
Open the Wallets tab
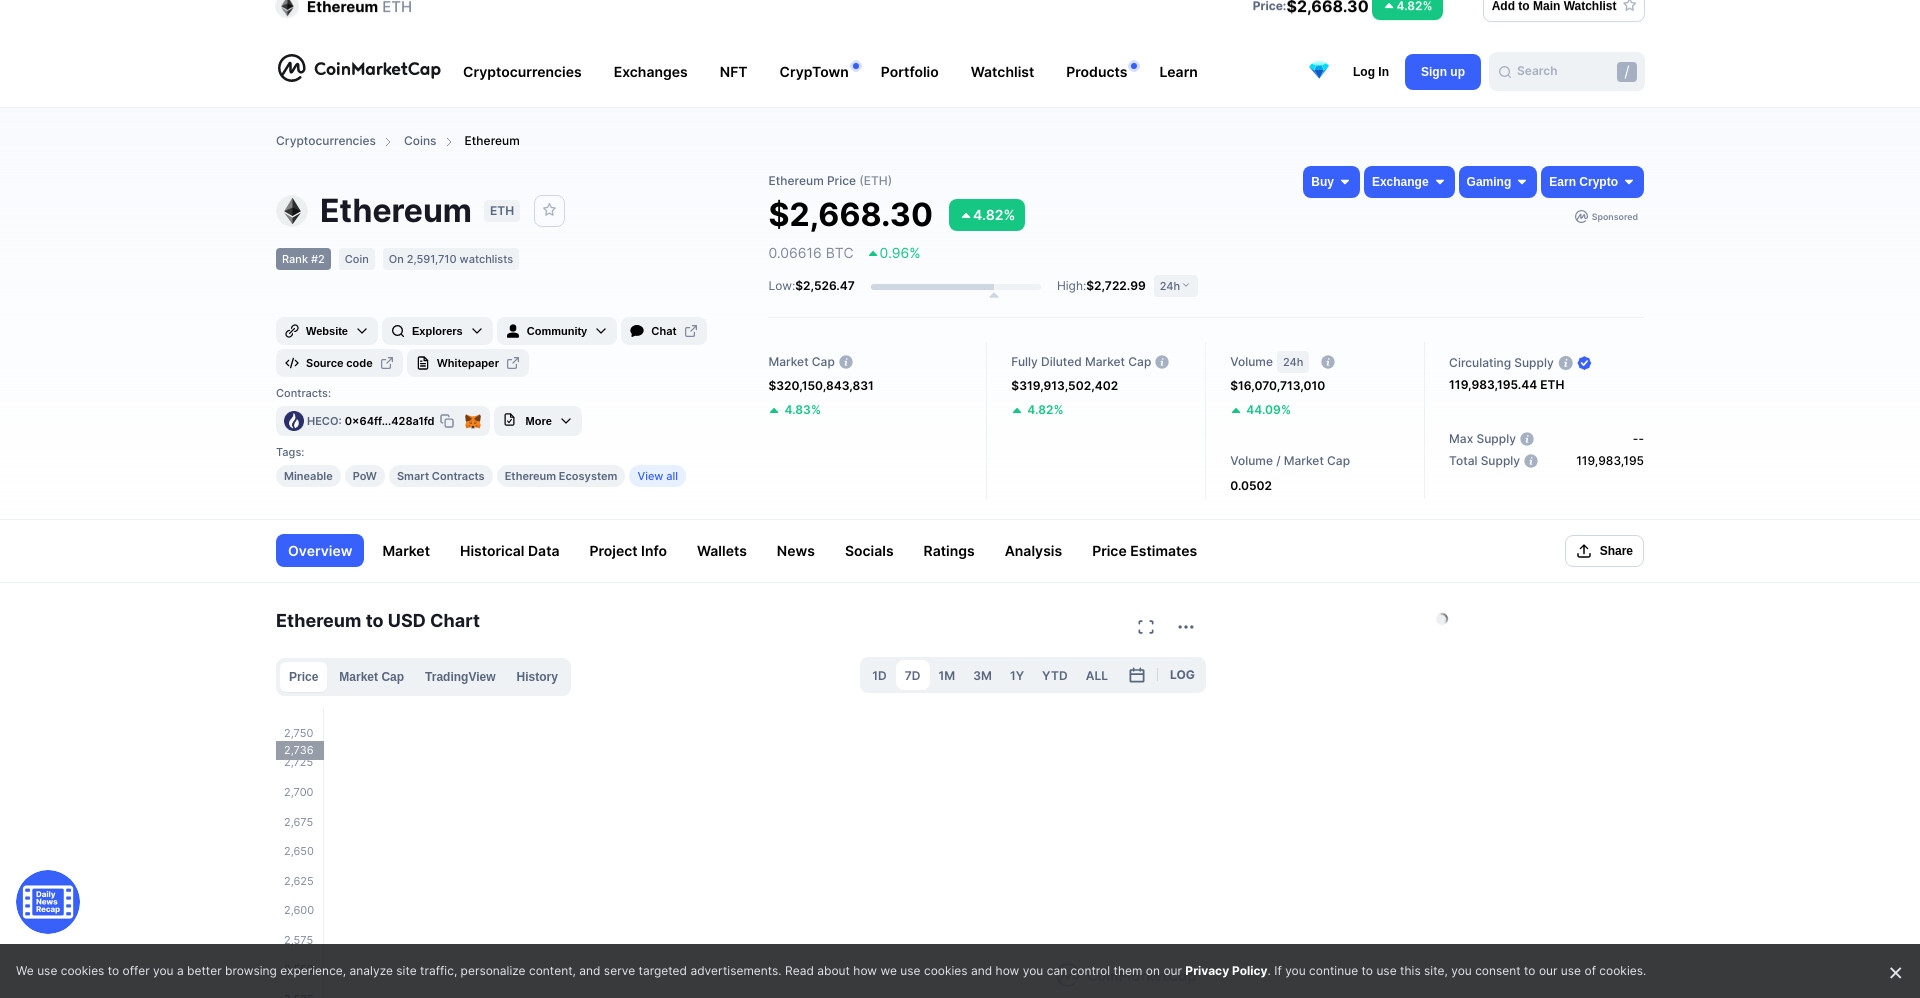(x=721, y=551)
